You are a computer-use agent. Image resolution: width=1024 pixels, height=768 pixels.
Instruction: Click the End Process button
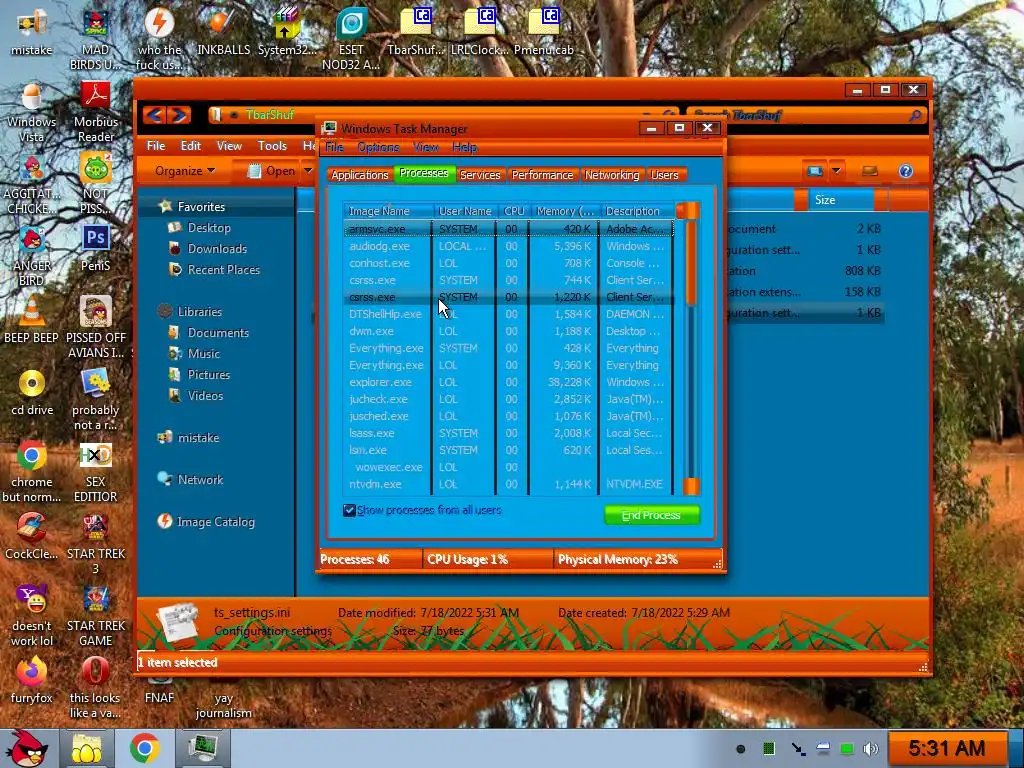[651, 515]
